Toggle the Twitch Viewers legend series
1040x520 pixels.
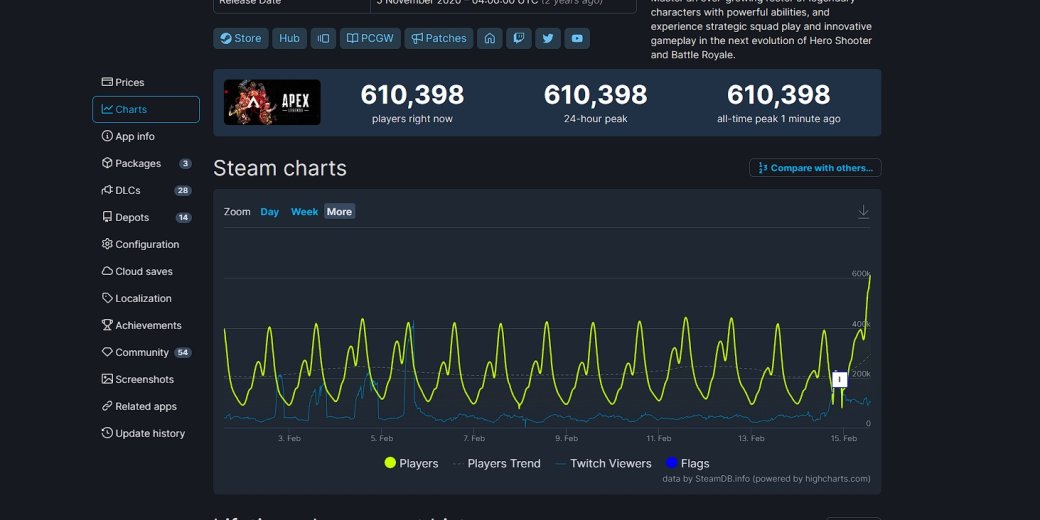click(603, 464)
